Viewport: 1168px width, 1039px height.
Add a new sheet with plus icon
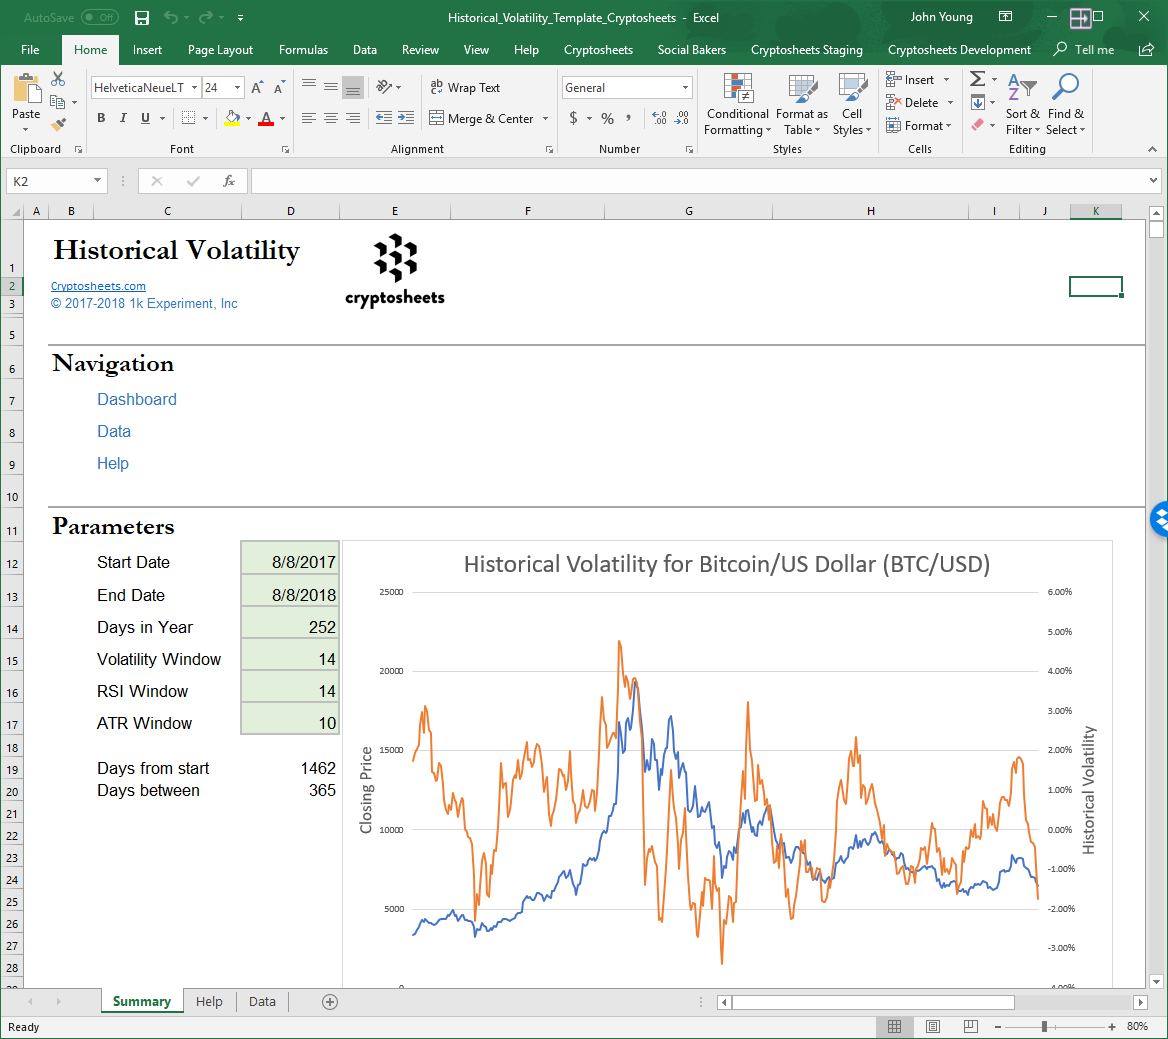(330, 1002)
